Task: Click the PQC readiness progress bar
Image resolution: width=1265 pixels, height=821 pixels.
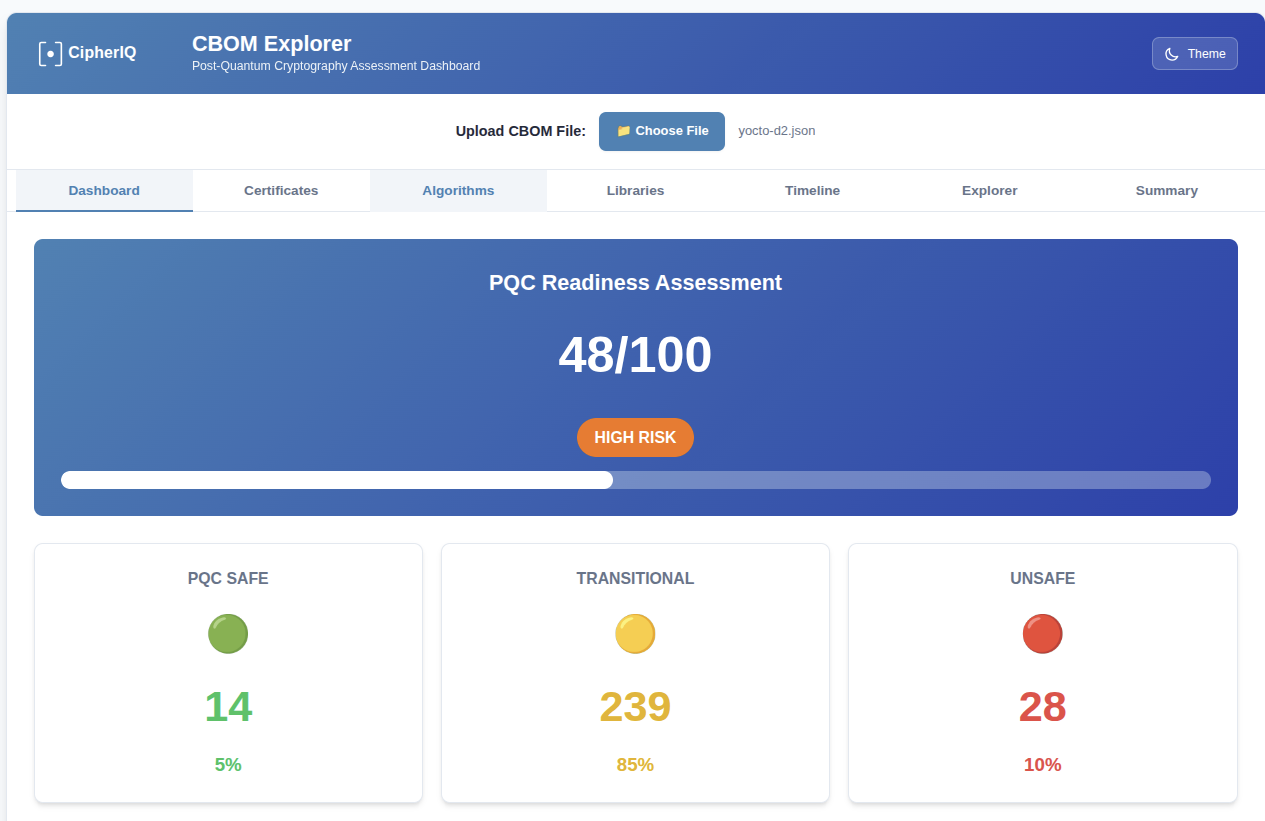Action: click(635, 480)
